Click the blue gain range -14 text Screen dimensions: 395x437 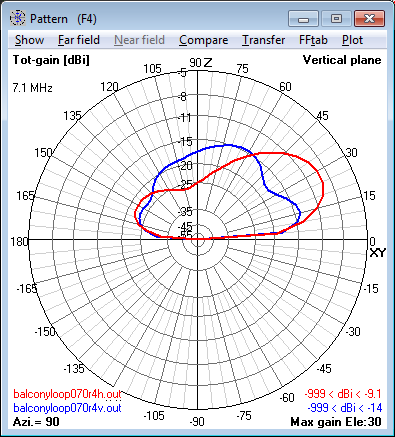click(344, 408)
